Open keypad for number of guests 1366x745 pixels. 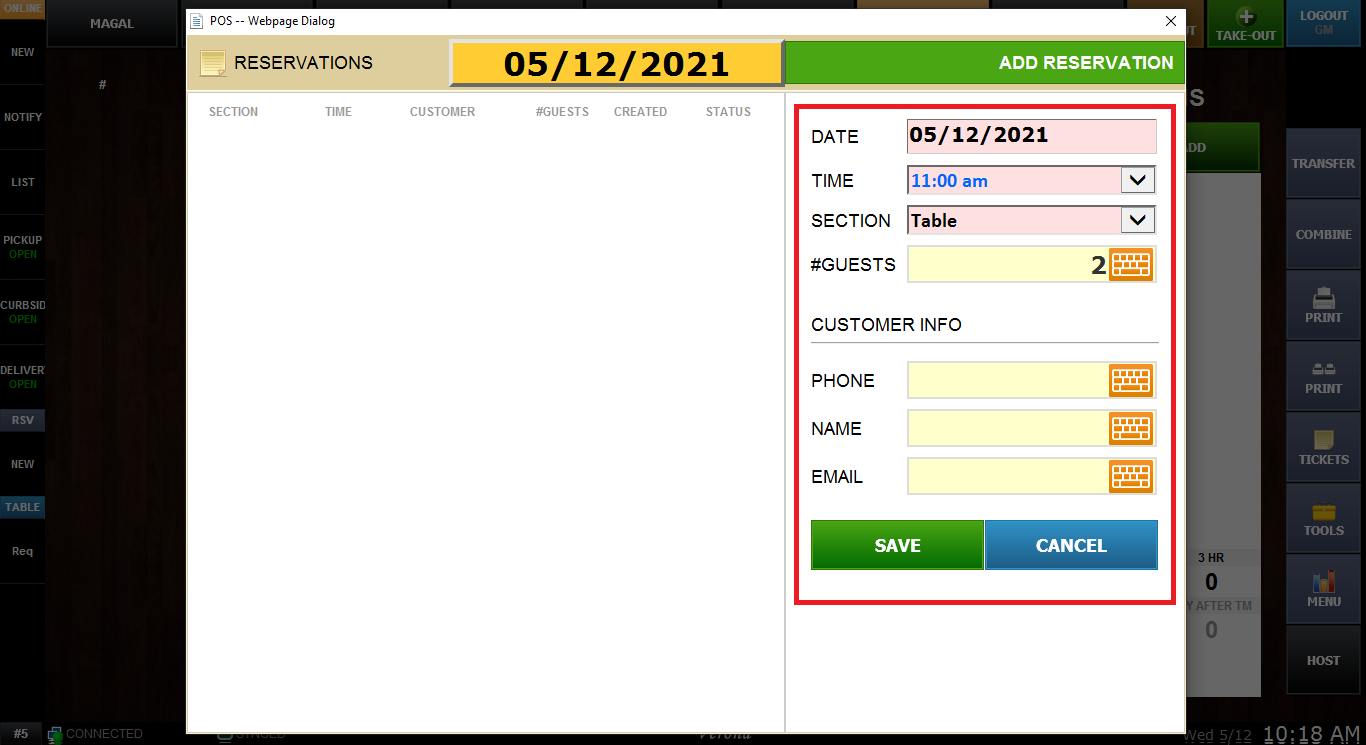tap(1131, 264)
